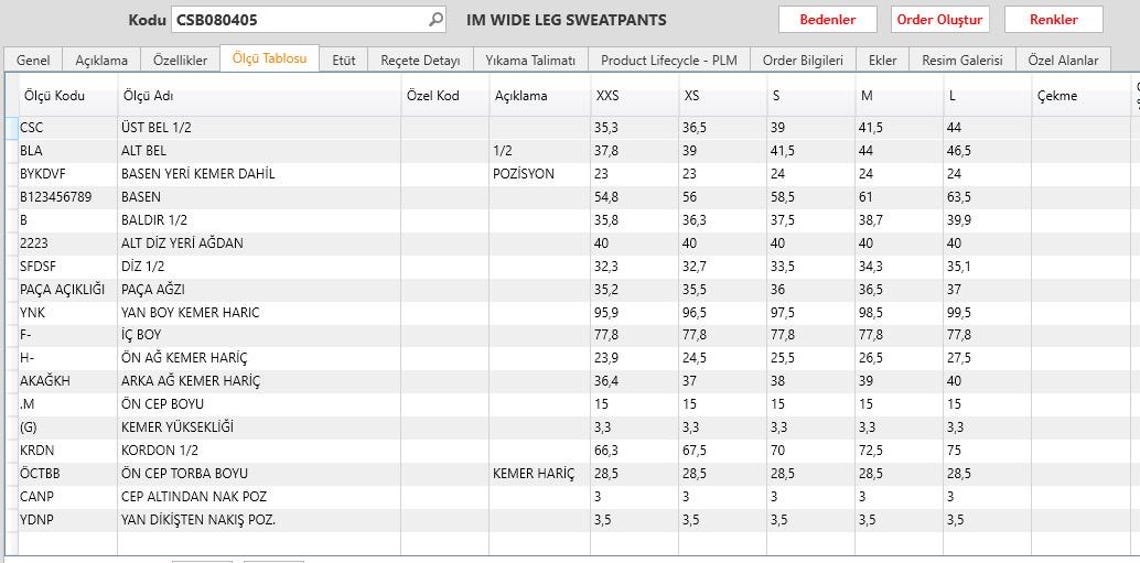Open the Resim Galerisi tab
Screen dimensions: 1140x563
962,60
